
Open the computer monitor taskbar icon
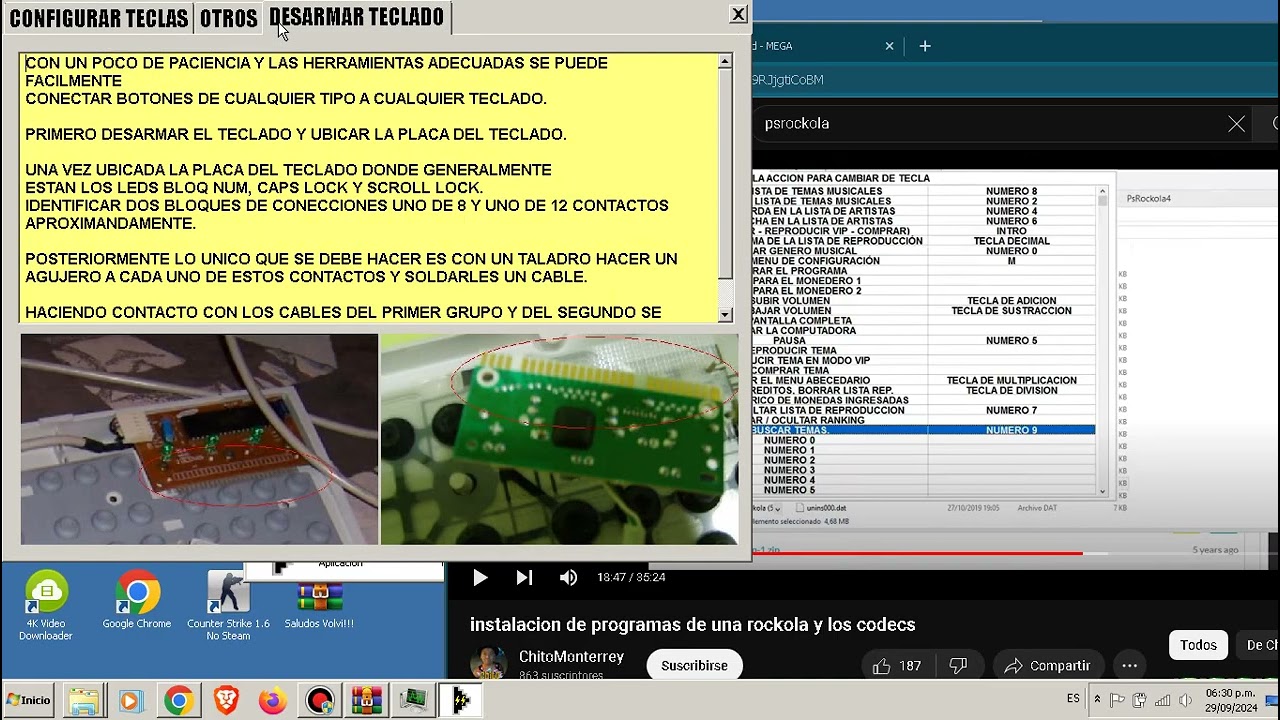414,701
